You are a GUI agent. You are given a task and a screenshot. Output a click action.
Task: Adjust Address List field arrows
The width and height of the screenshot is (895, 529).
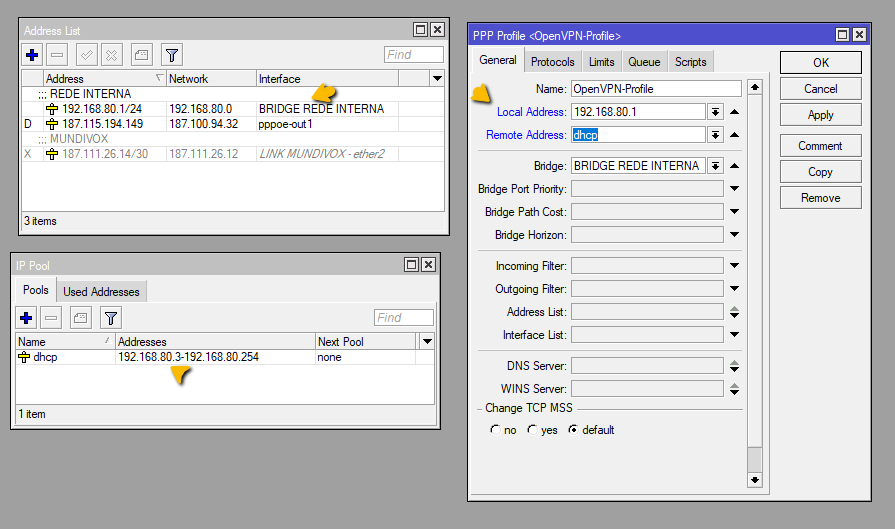point(735,312)
